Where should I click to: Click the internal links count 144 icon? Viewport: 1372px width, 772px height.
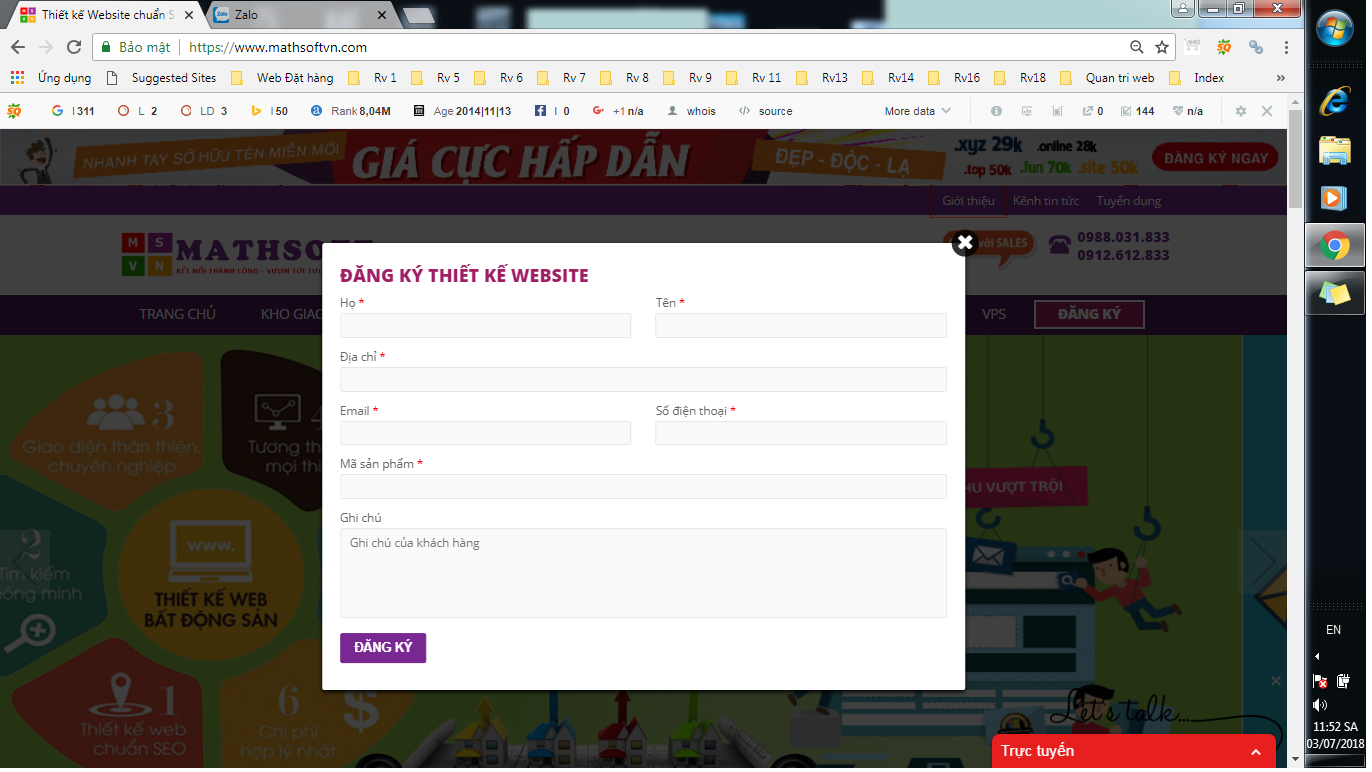[1138, 111]
